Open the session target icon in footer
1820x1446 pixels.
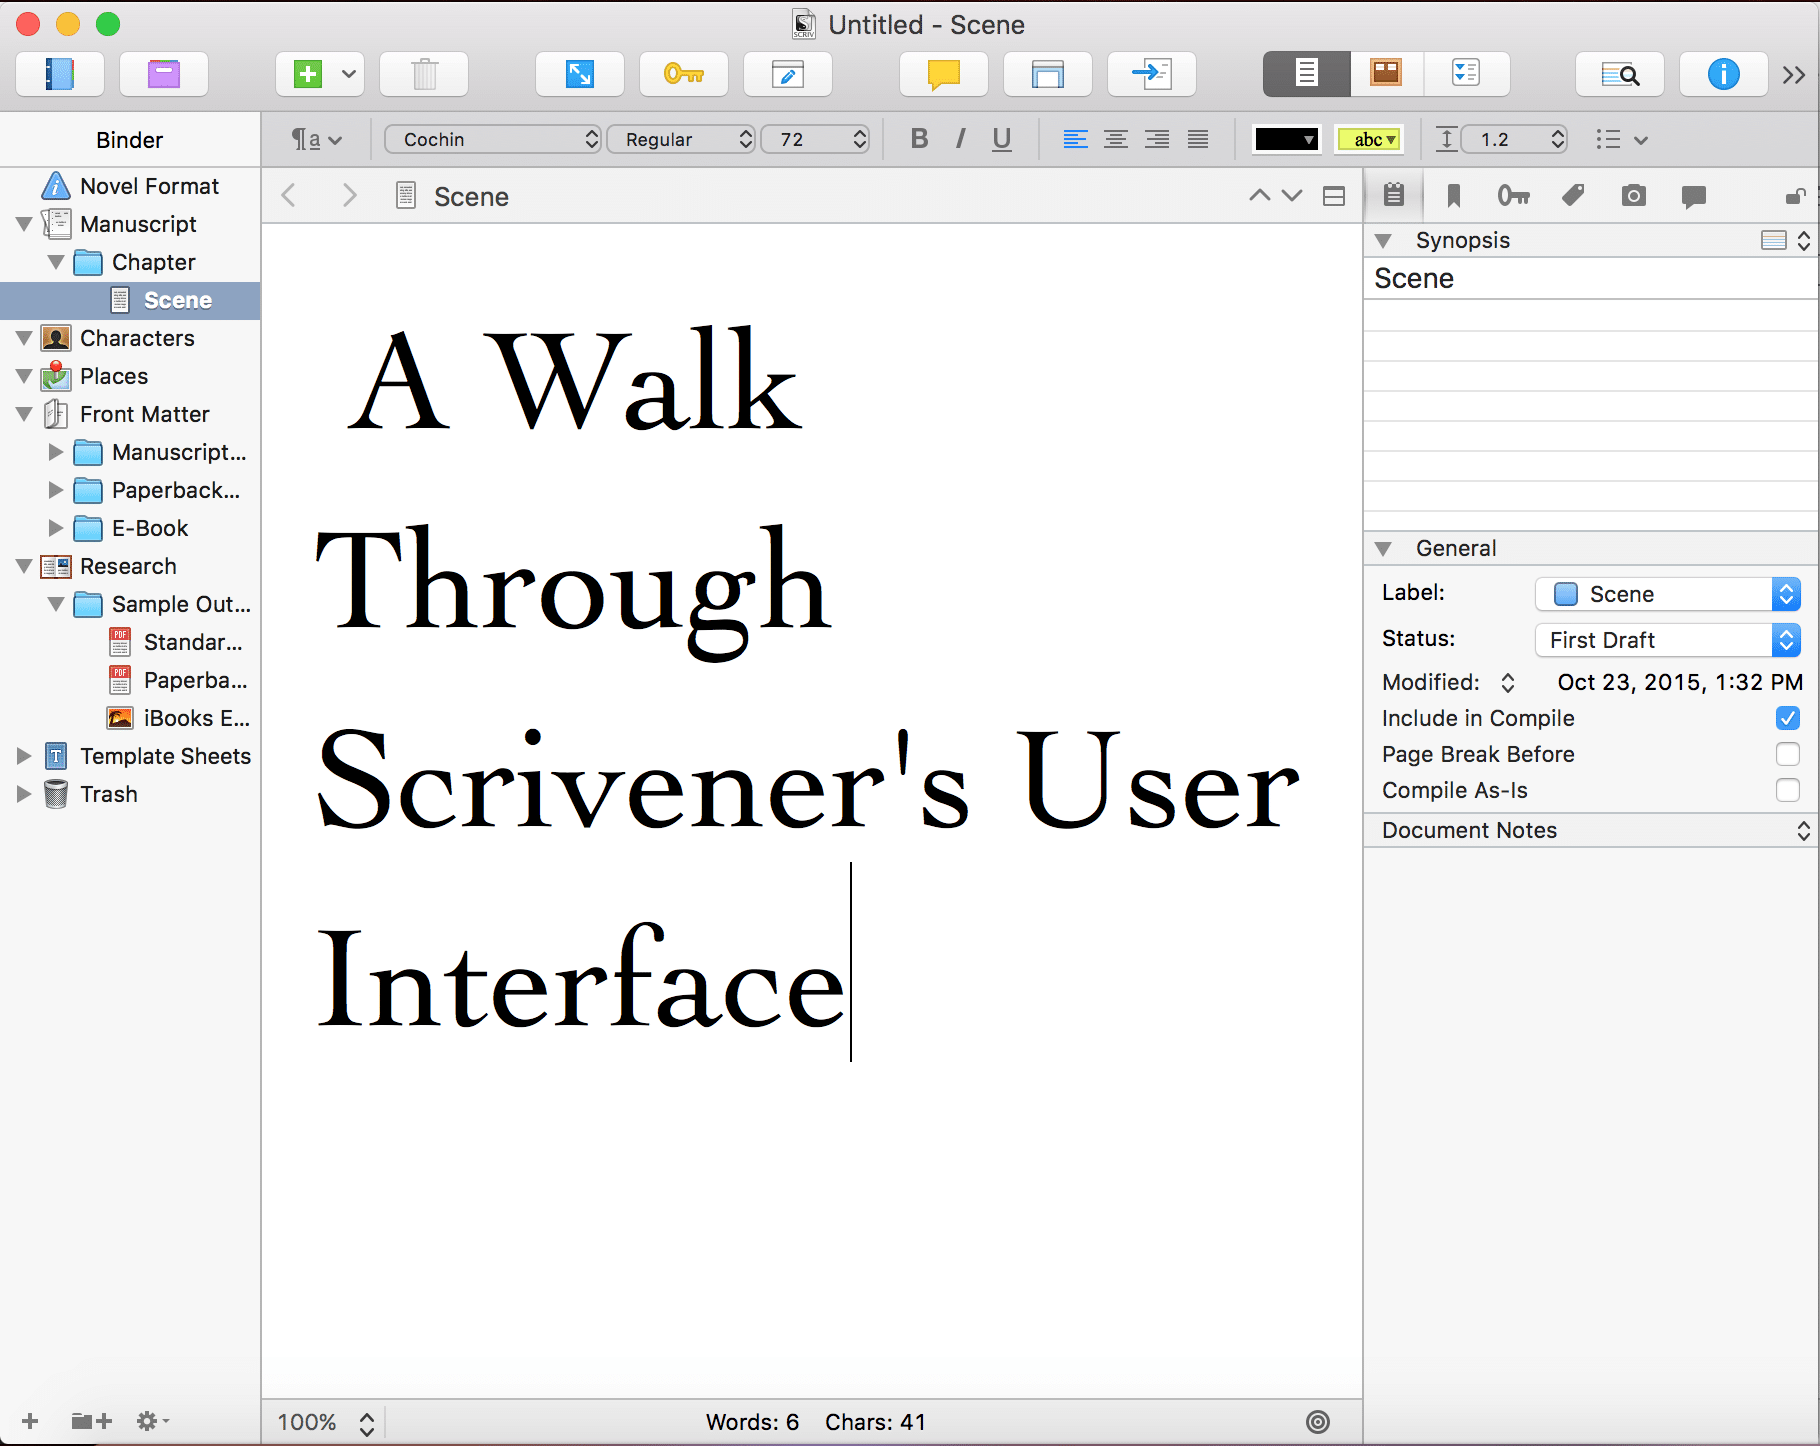tap(1318, 1422)
